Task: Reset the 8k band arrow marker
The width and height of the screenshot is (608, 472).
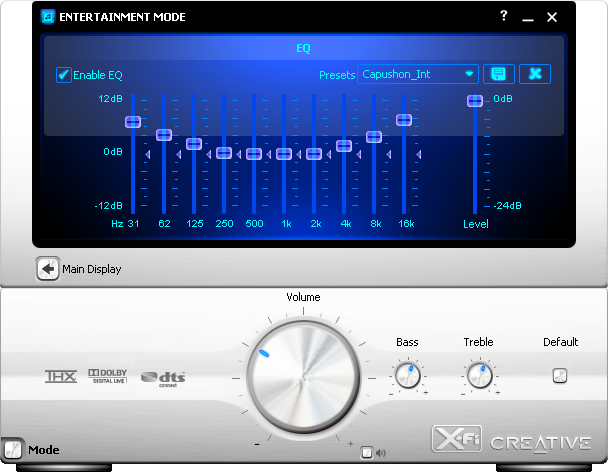Action: coord(389,155)
